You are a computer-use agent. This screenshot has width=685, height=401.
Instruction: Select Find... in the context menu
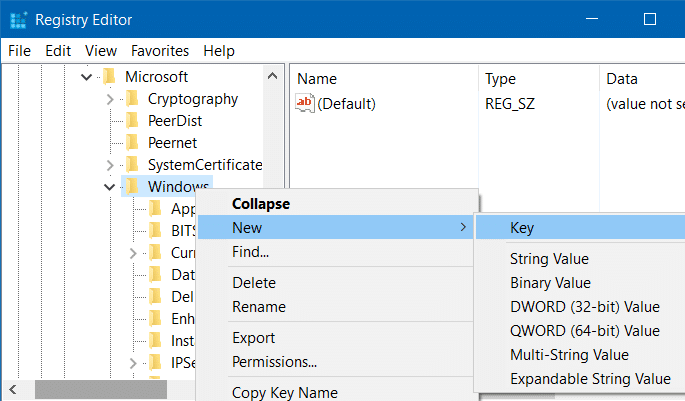pyautogui.click(x=335, y=252)
